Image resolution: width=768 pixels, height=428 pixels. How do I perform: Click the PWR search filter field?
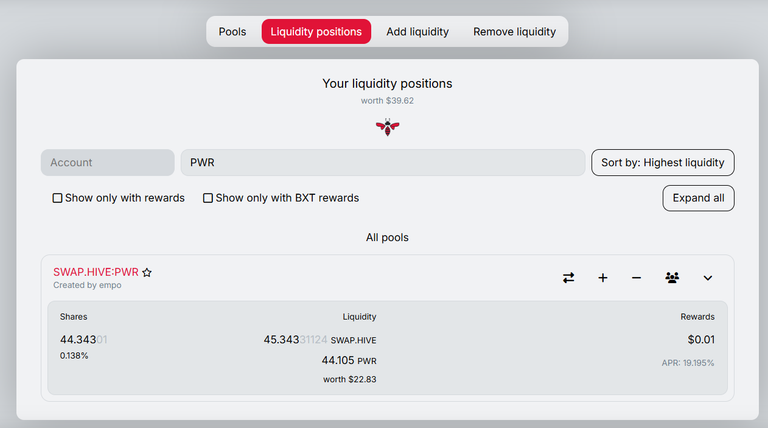383,163
